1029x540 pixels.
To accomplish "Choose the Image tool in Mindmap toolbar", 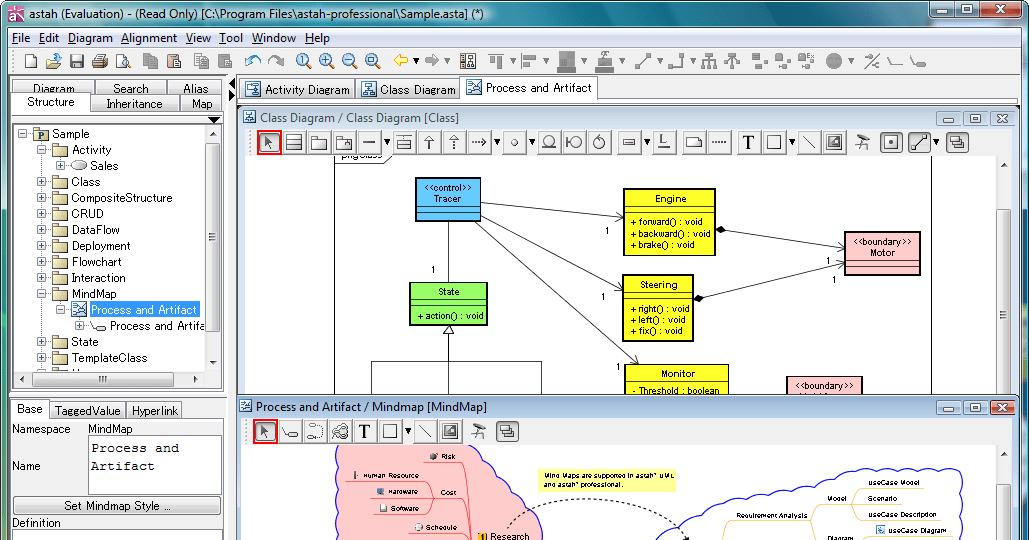I will click(x=450, y=431).
